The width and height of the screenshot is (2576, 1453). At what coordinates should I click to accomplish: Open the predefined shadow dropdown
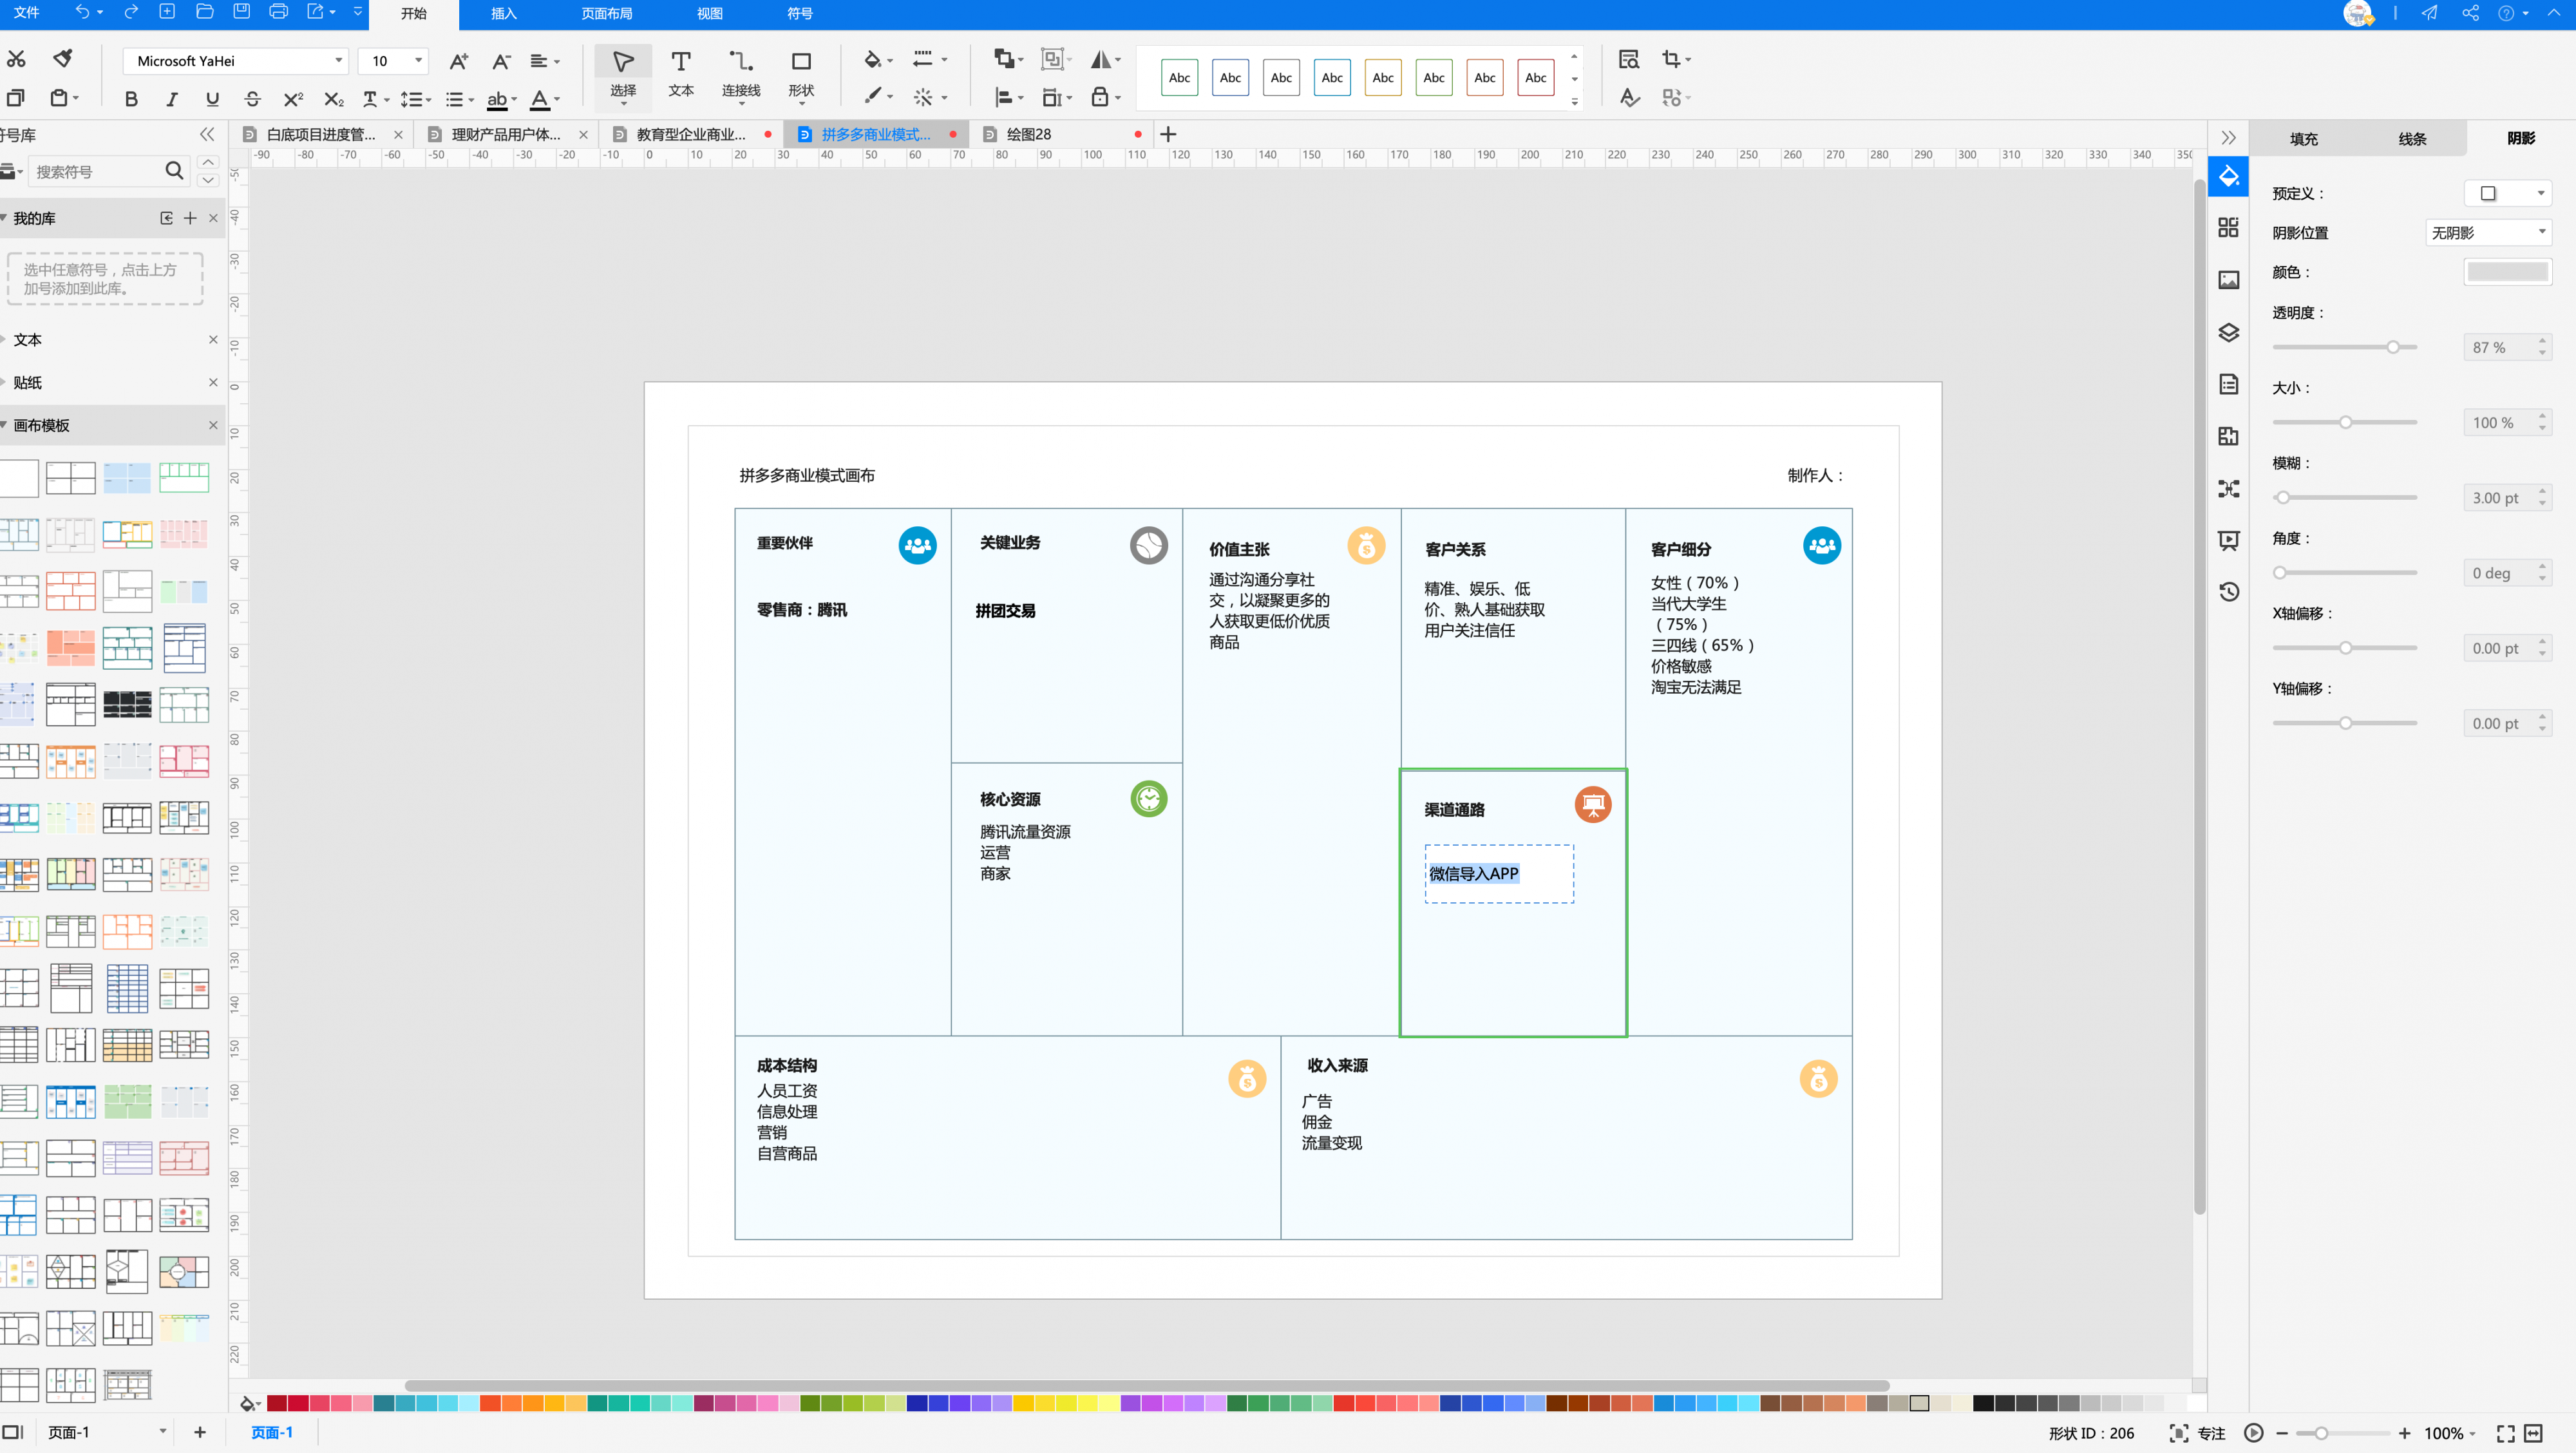(2507, 193)
